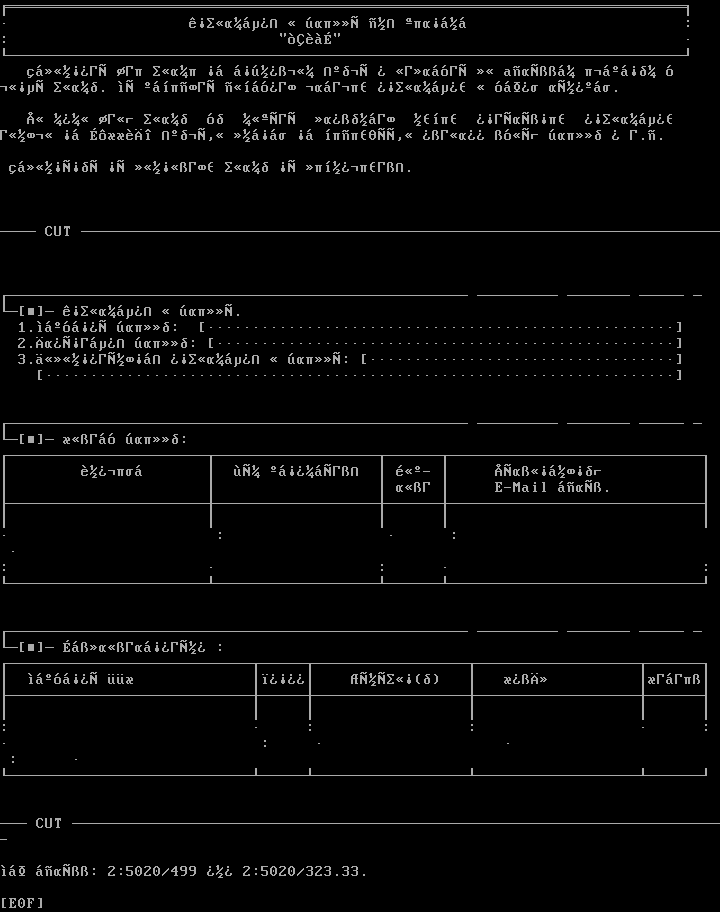Image resolution: width=720 pixels, height=912 pixels.
Task: Click the dotted input field on line 1
Action: click(440, 327)
